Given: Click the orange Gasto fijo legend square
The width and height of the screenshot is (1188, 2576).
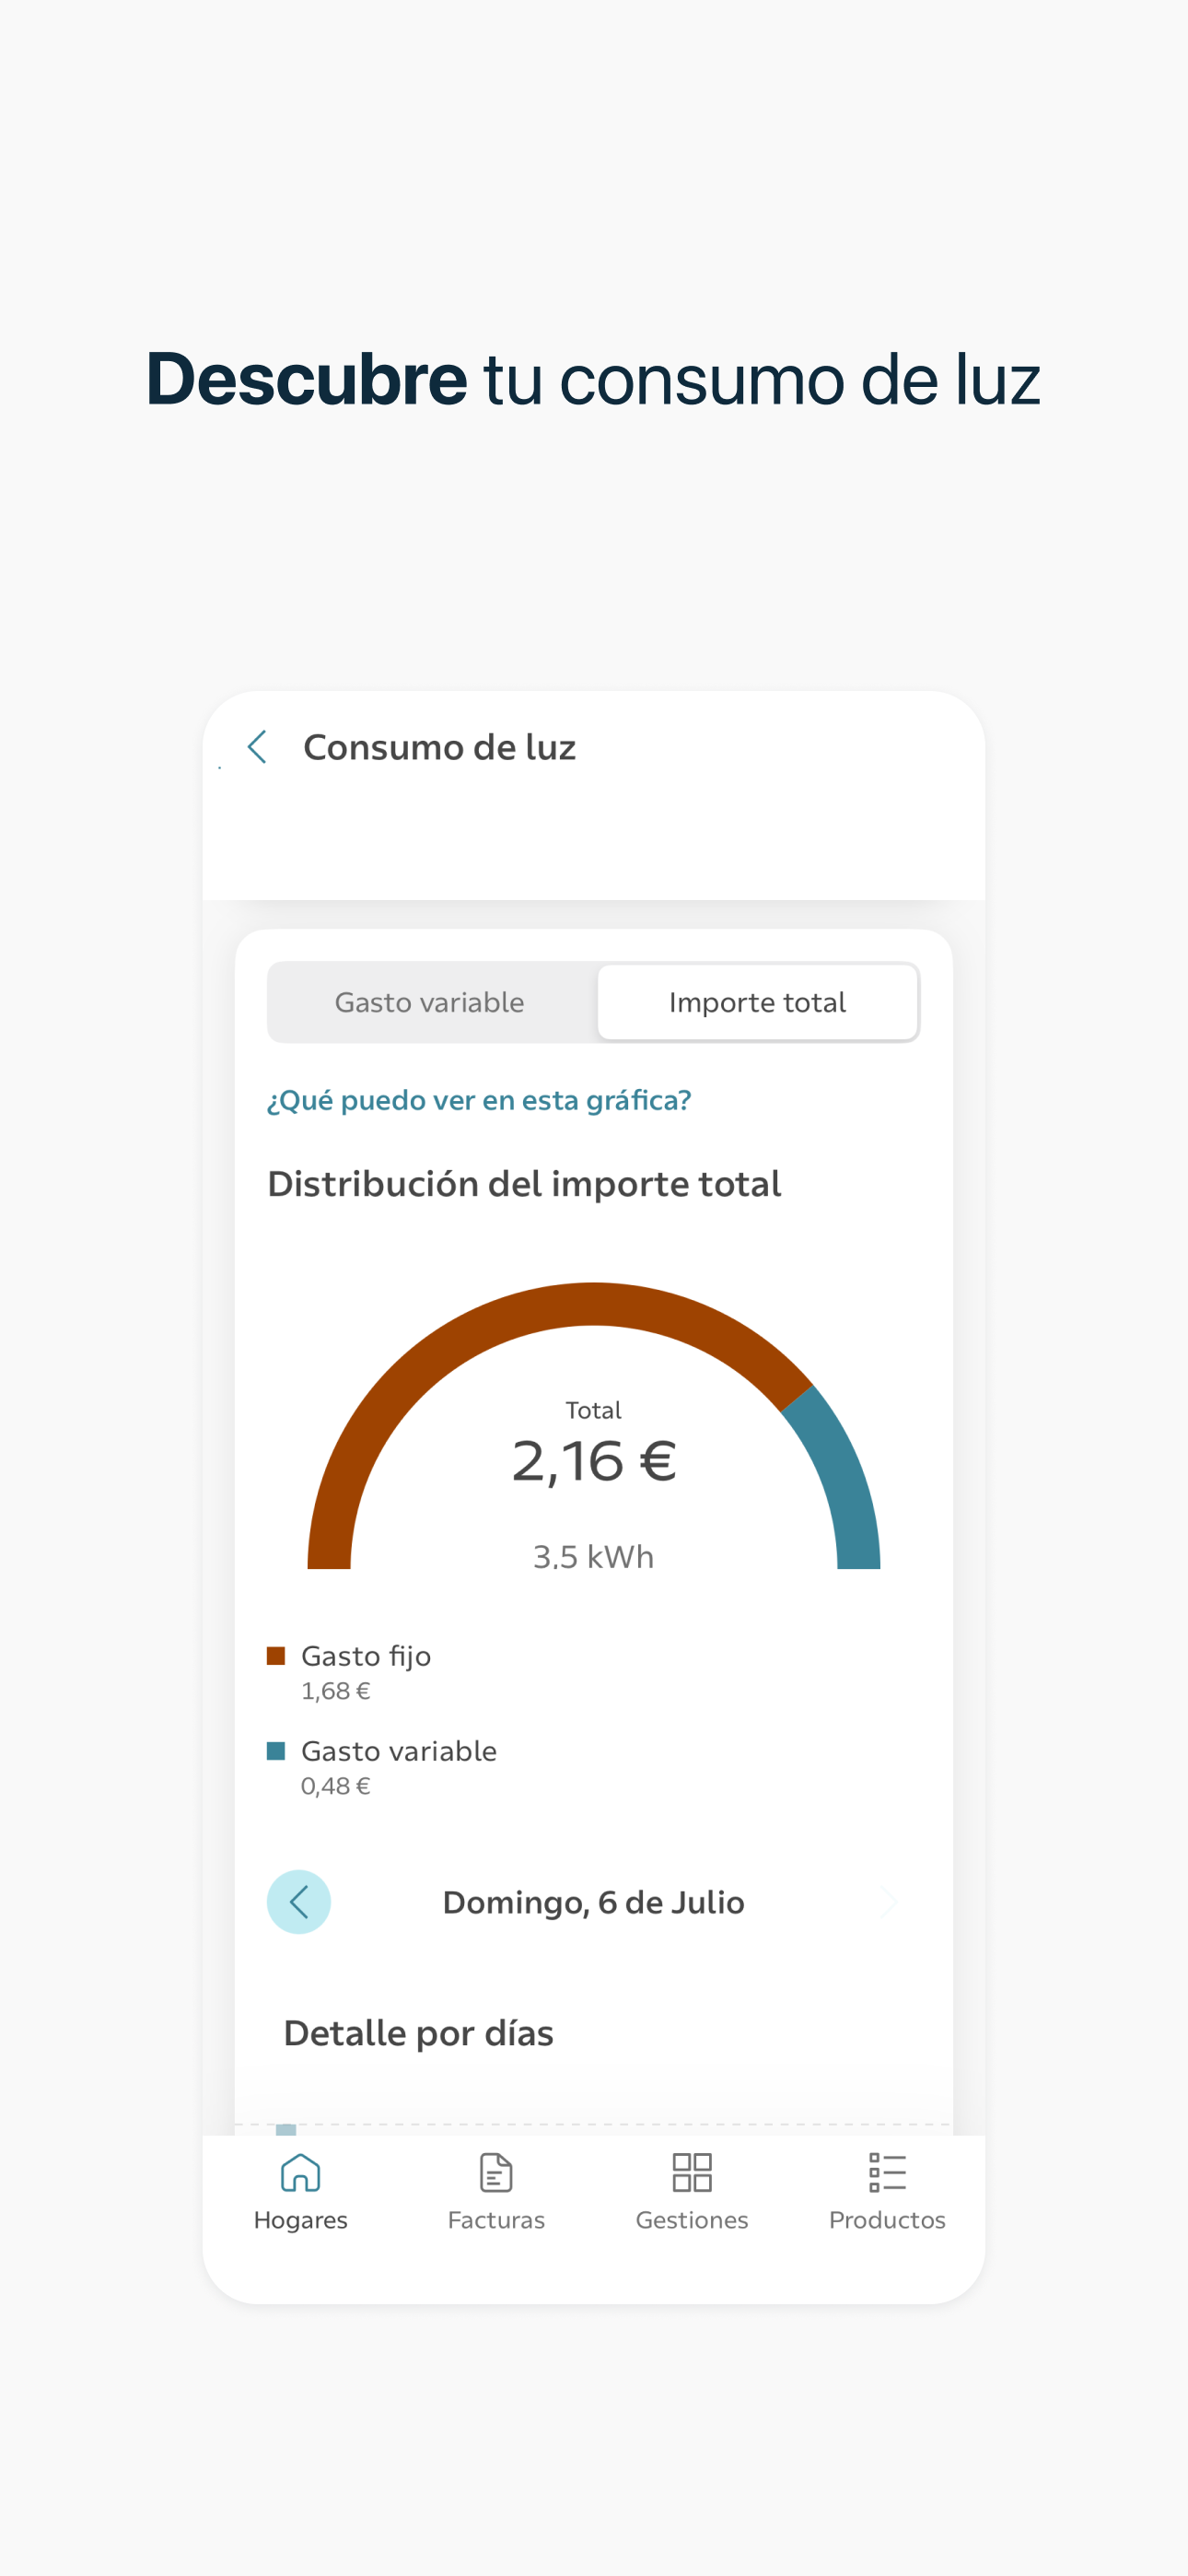Looking at the screenshot, I should [276, 1655].
